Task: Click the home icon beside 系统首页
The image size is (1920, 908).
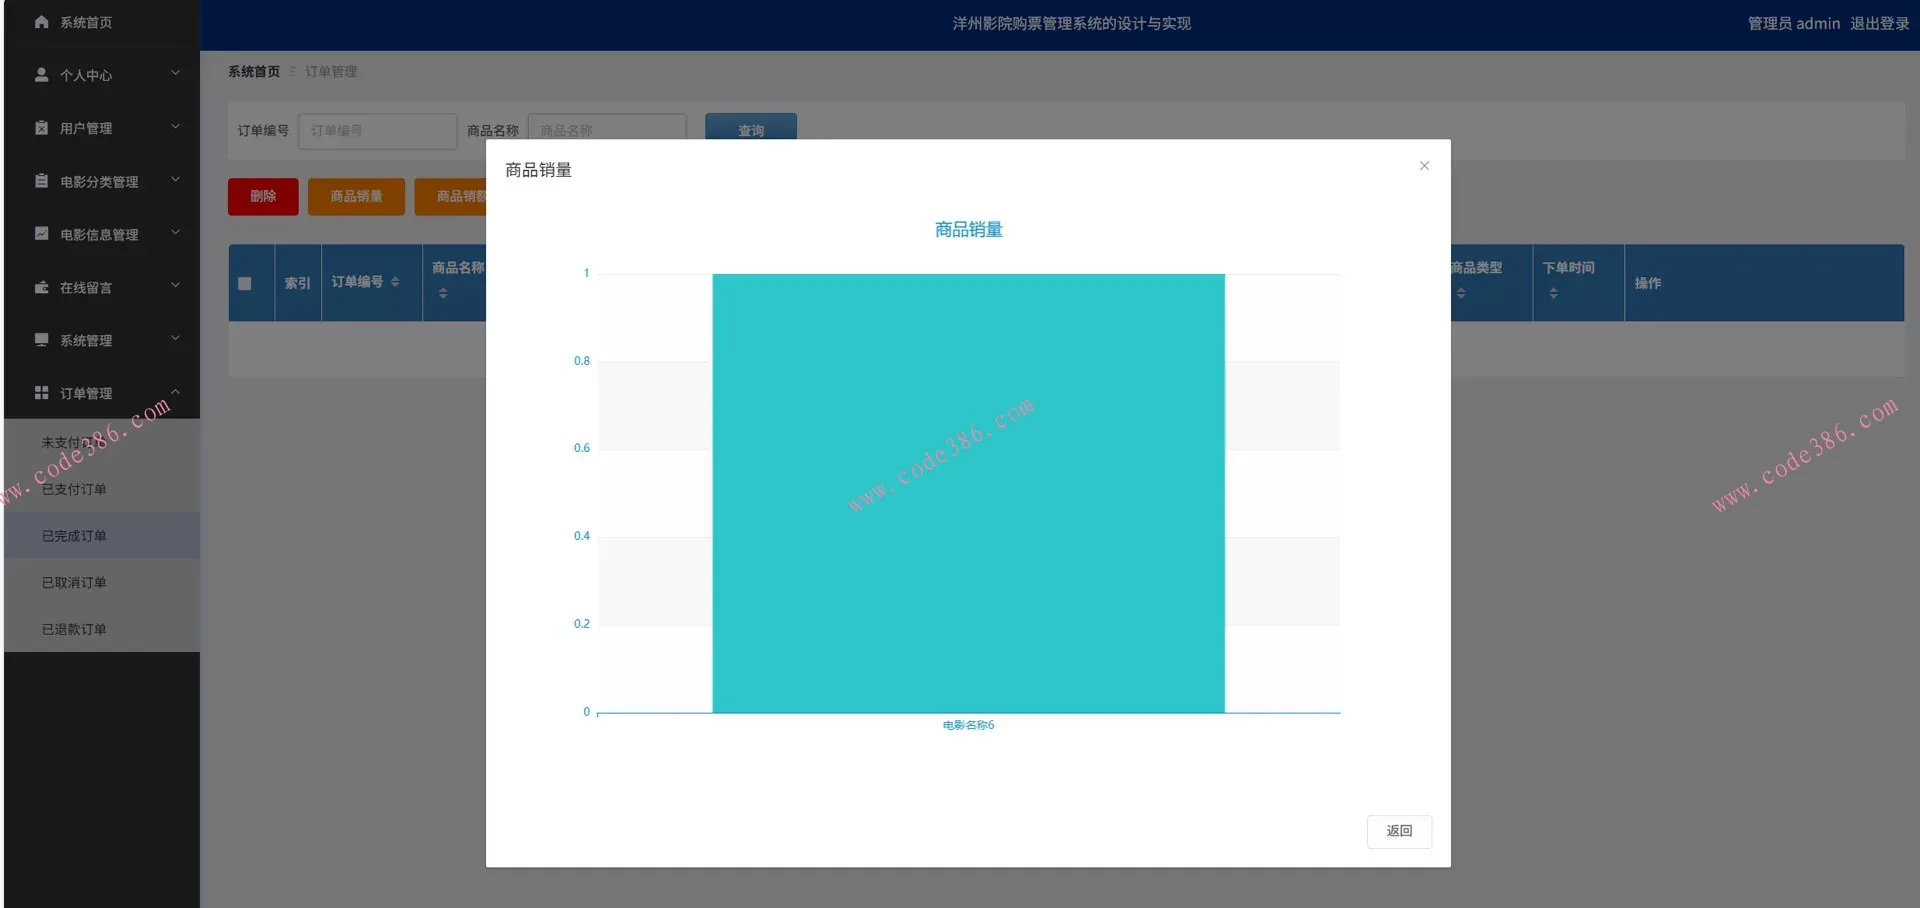Action: point(41,22)
